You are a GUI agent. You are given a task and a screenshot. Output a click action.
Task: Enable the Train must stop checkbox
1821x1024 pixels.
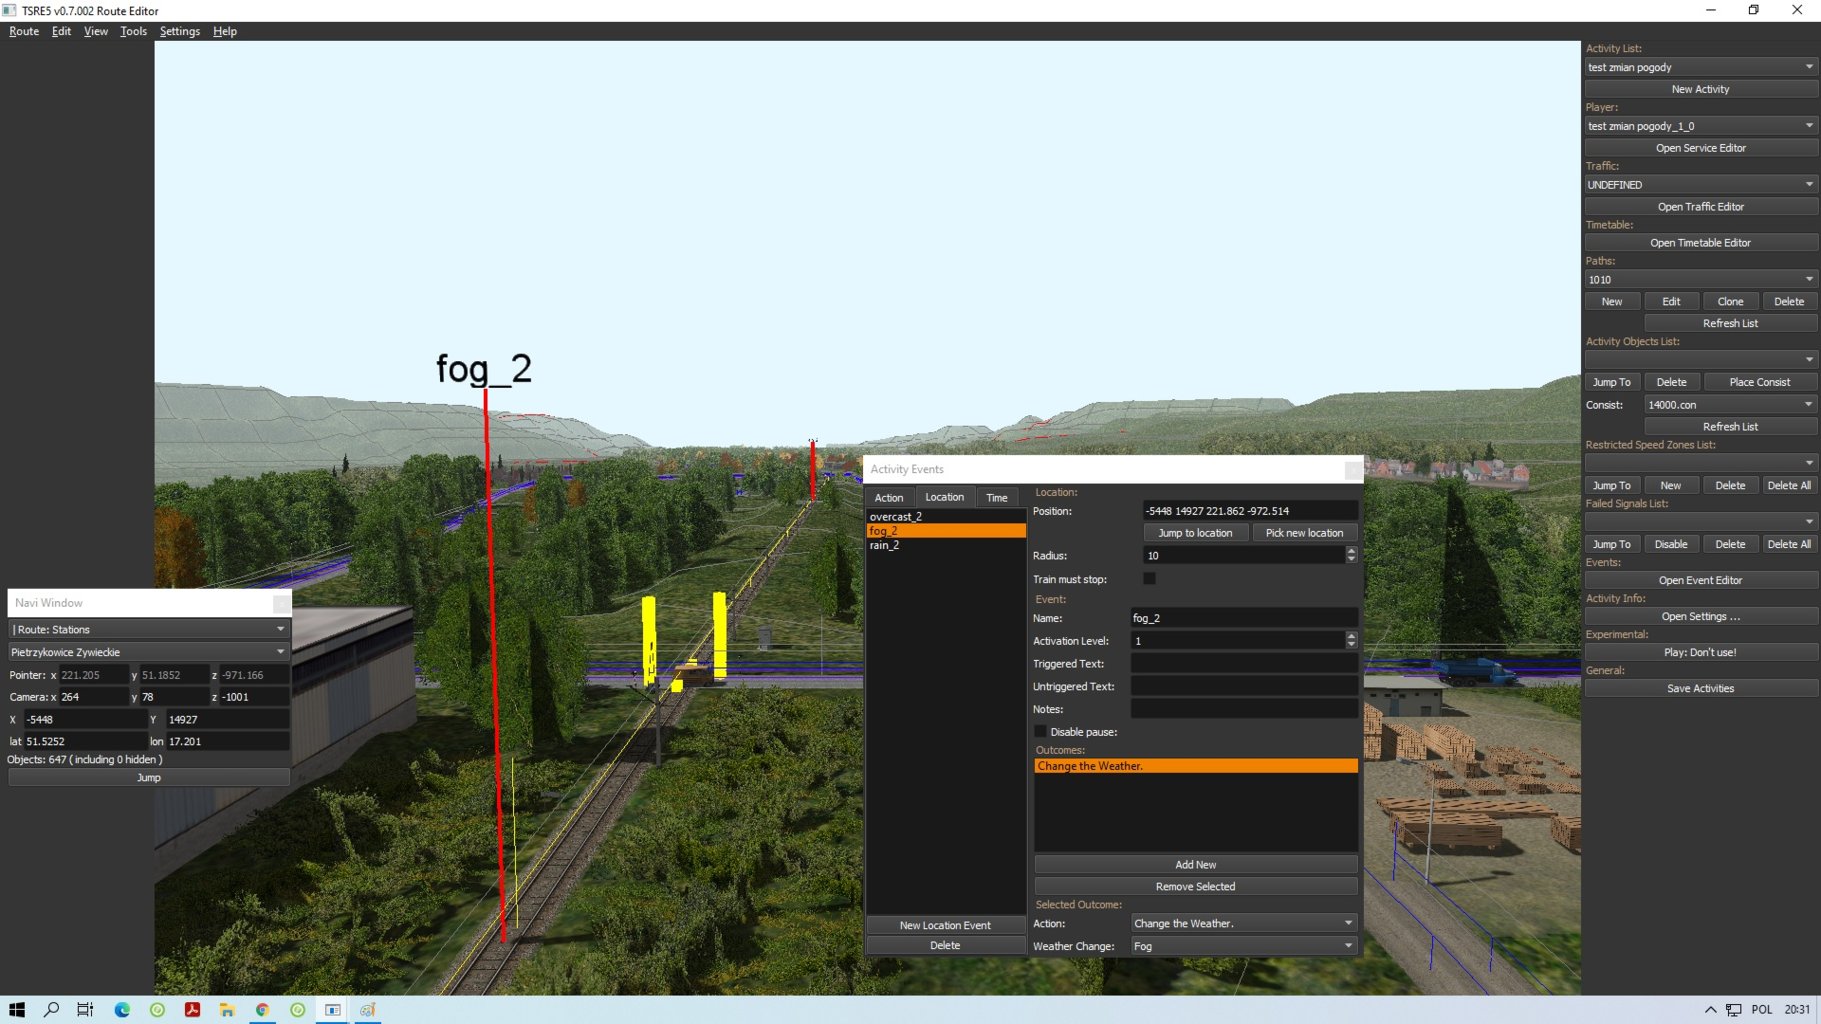[1149, 579]
